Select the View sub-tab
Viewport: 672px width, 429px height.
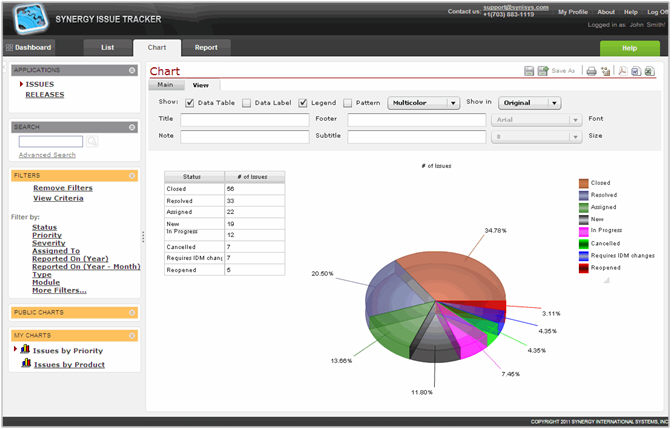(201, 85)
